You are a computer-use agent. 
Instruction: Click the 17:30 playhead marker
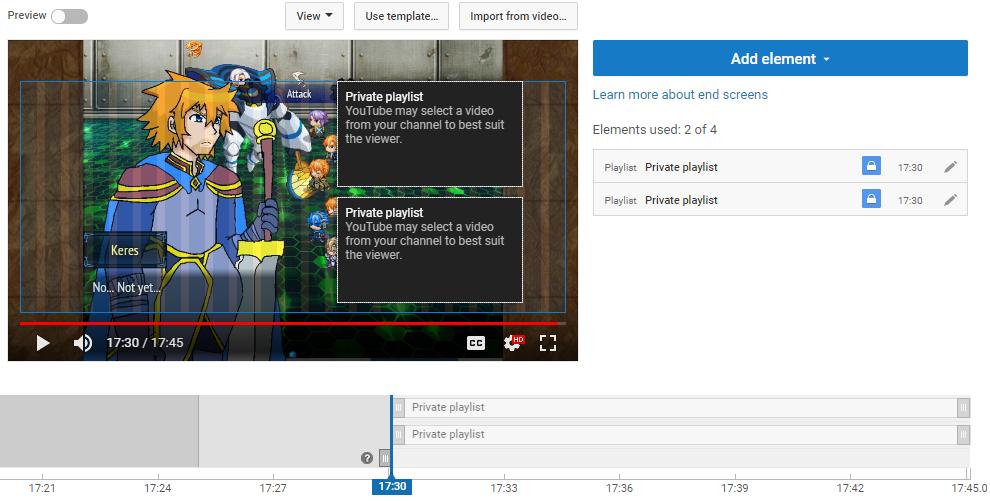coord(392,486)
